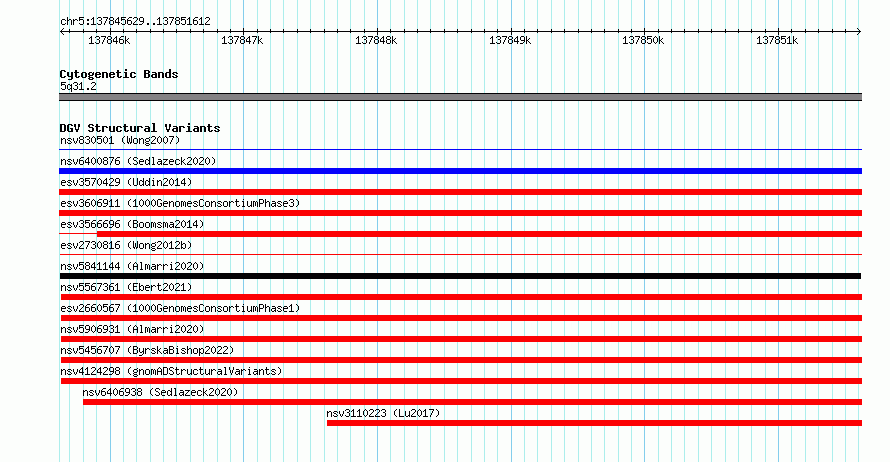Select the esv2730816 (Wong2012b) variant label
The height and width of the screenshot is (462, 890).
tap(126, 245)
